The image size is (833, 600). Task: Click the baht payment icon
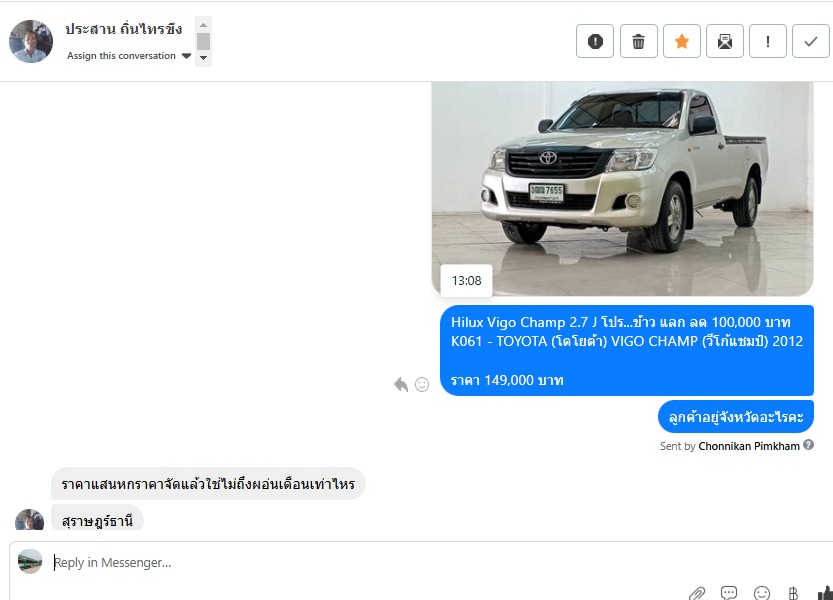click(793, 593)
